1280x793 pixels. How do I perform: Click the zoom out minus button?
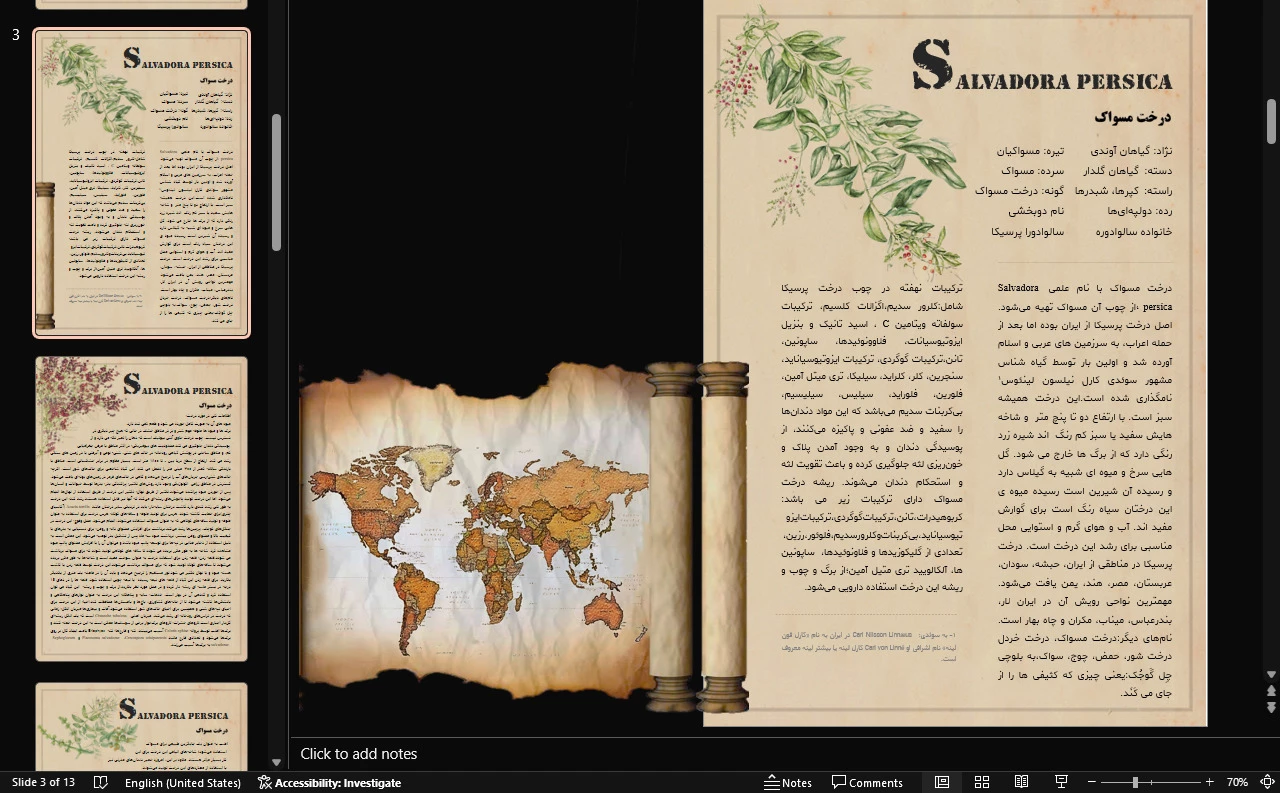pos(1092,782)
